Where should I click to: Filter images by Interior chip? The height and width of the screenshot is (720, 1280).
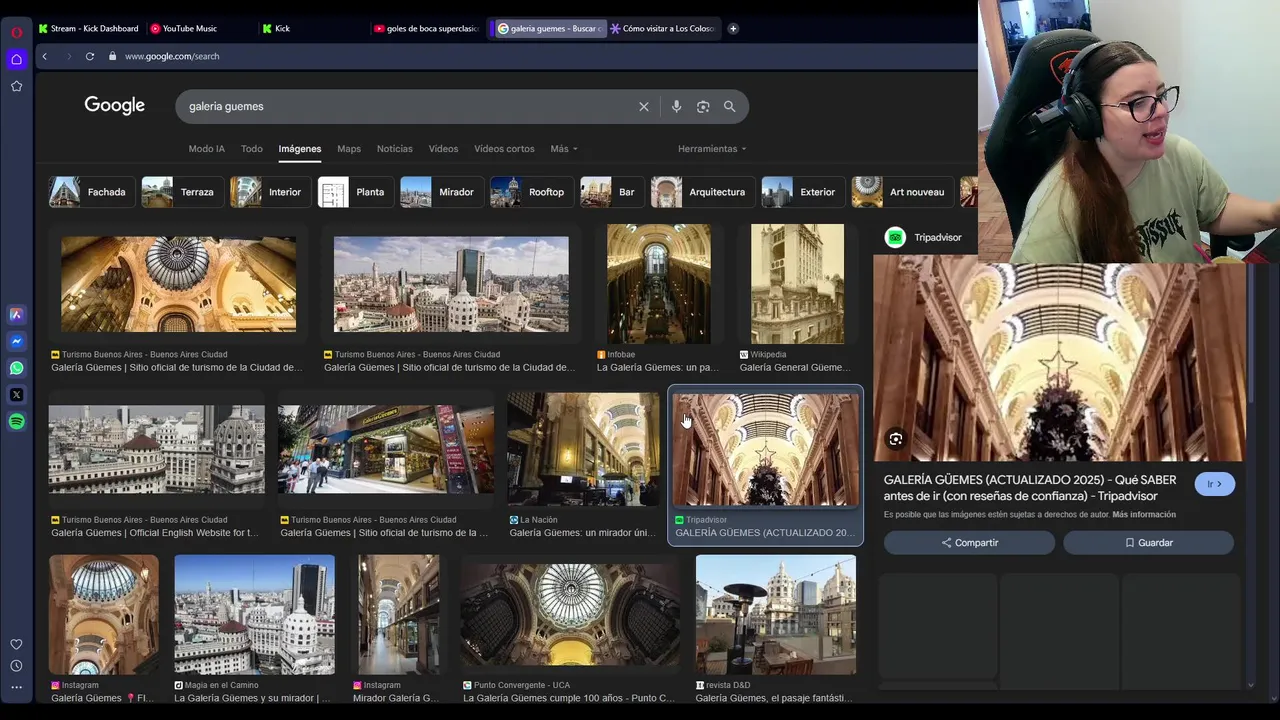coord(270,192)
